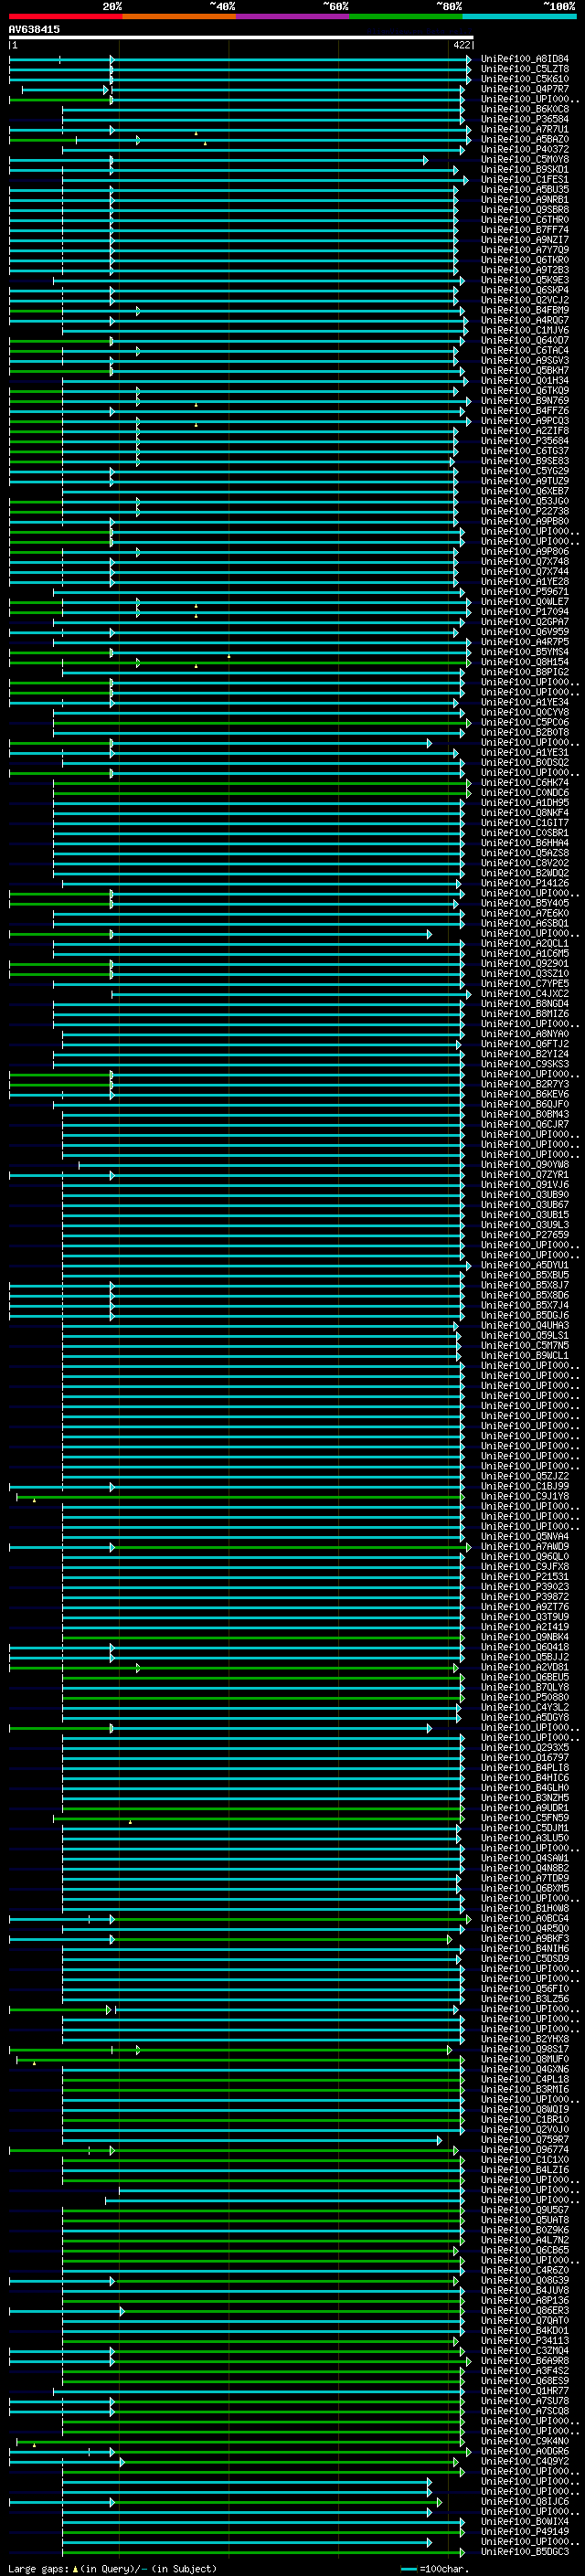
Task: Select hit UniRef100_Q92901
Action: 524,964
